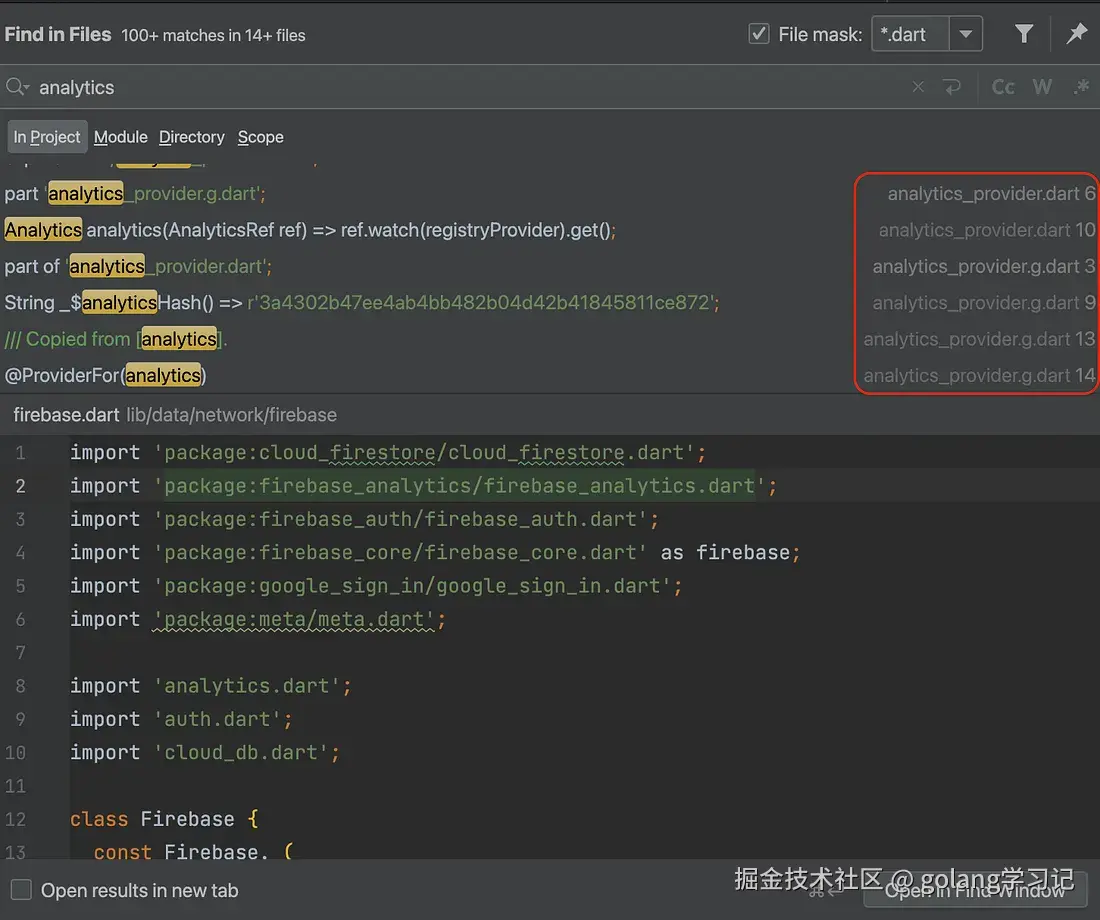
Task: Click the firebase_analytics import line
Action: point(423,486)
